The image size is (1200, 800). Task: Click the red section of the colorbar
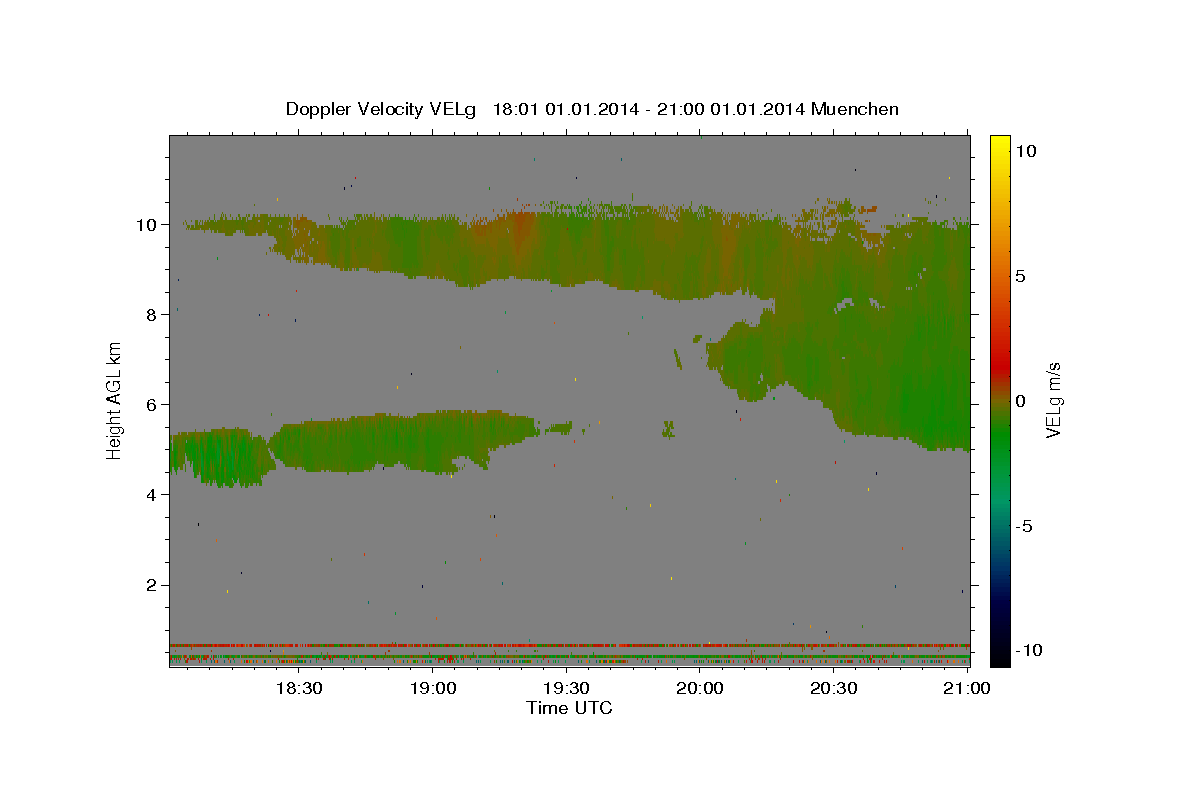coord(999,365)
